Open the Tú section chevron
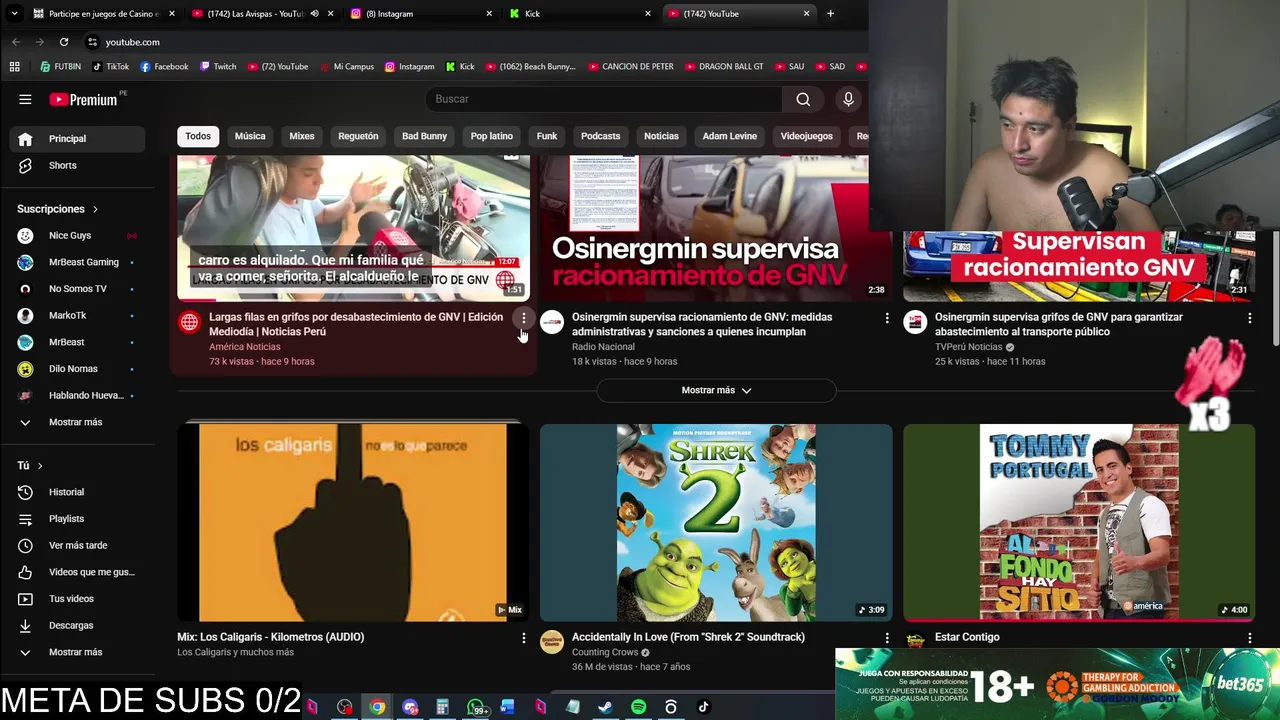The height and width of the screenshot is (720, 1280). [40, 465]
